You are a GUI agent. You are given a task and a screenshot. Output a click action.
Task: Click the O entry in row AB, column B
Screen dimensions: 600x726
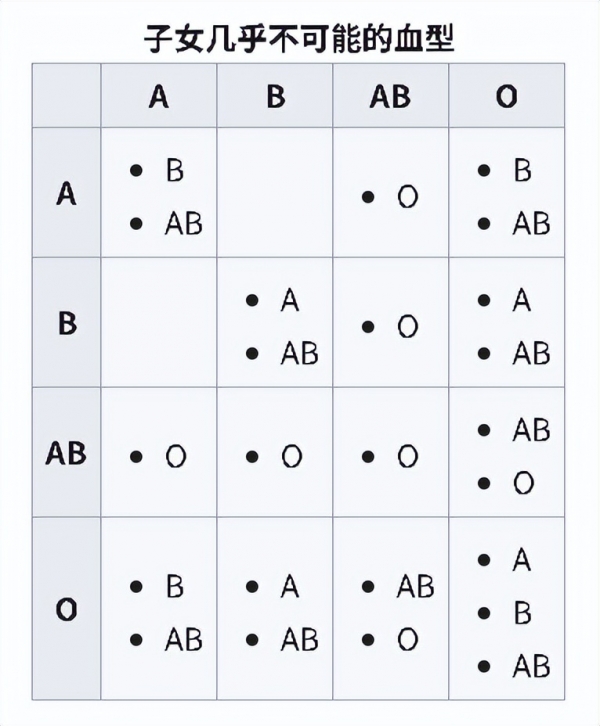(291, 457)
